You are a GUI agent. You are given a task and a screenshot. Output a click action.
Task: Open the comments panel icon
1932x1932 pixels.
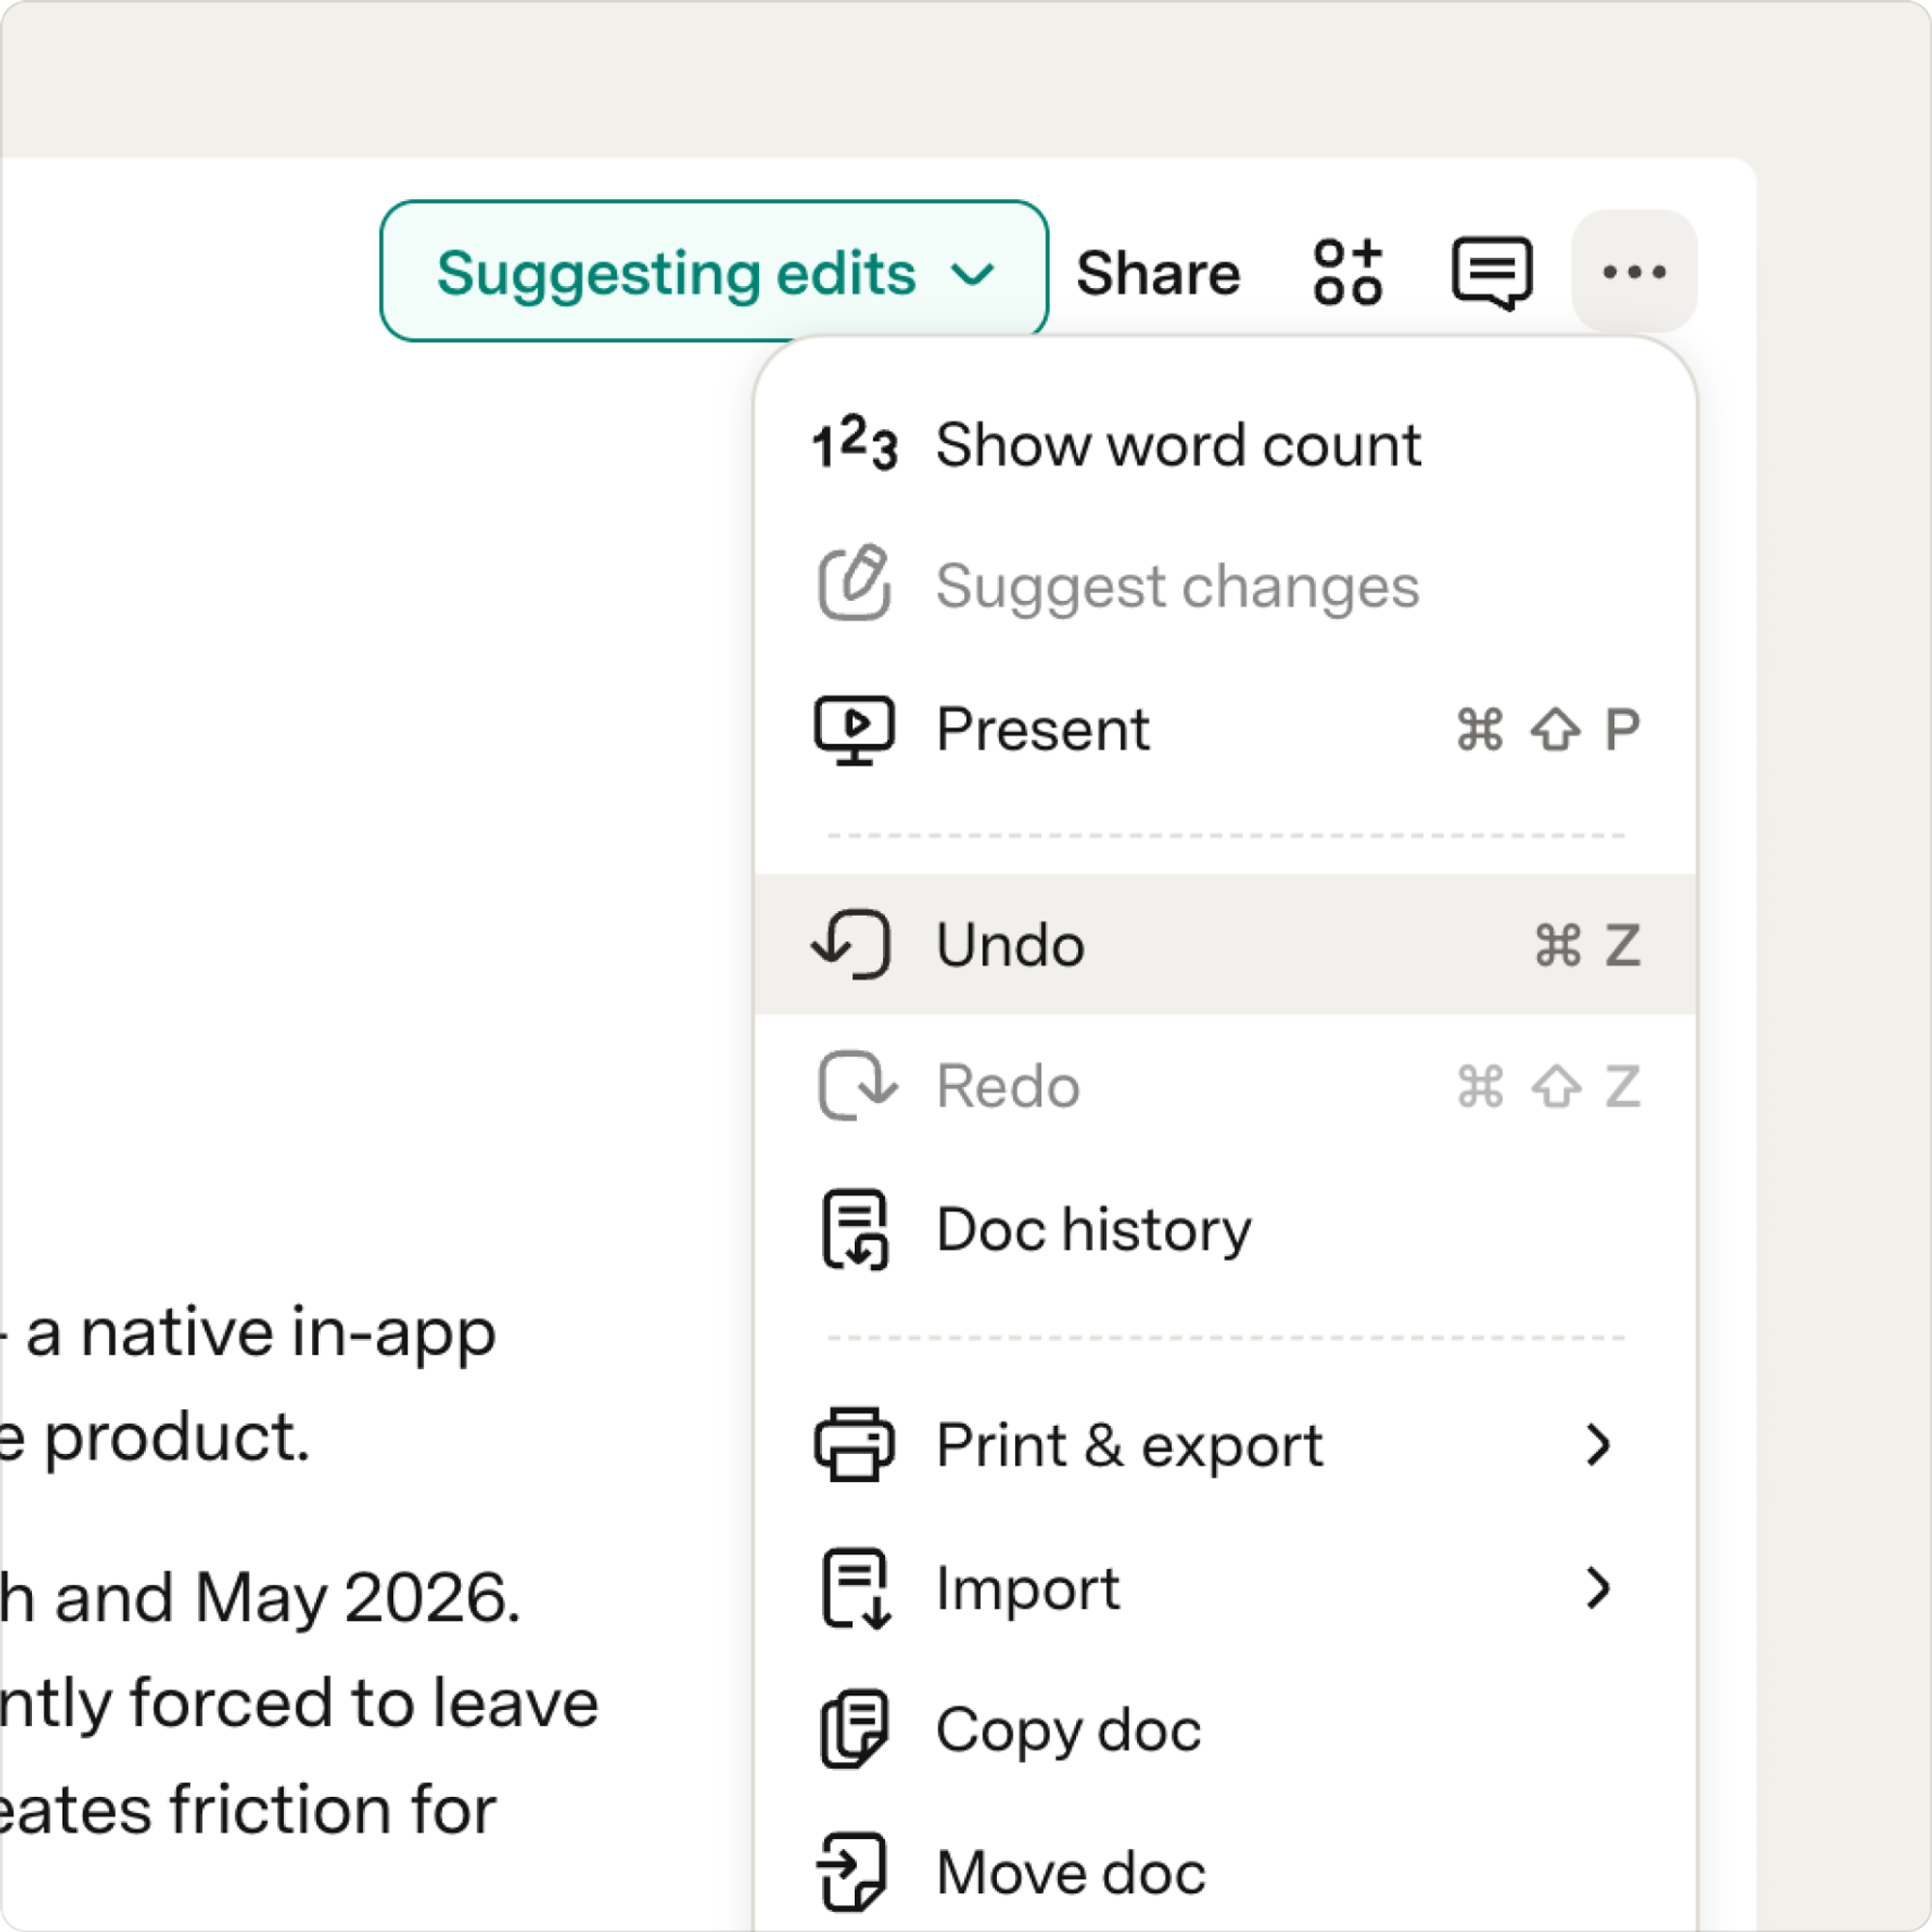pyautogui.click(x=1491, y=273)
